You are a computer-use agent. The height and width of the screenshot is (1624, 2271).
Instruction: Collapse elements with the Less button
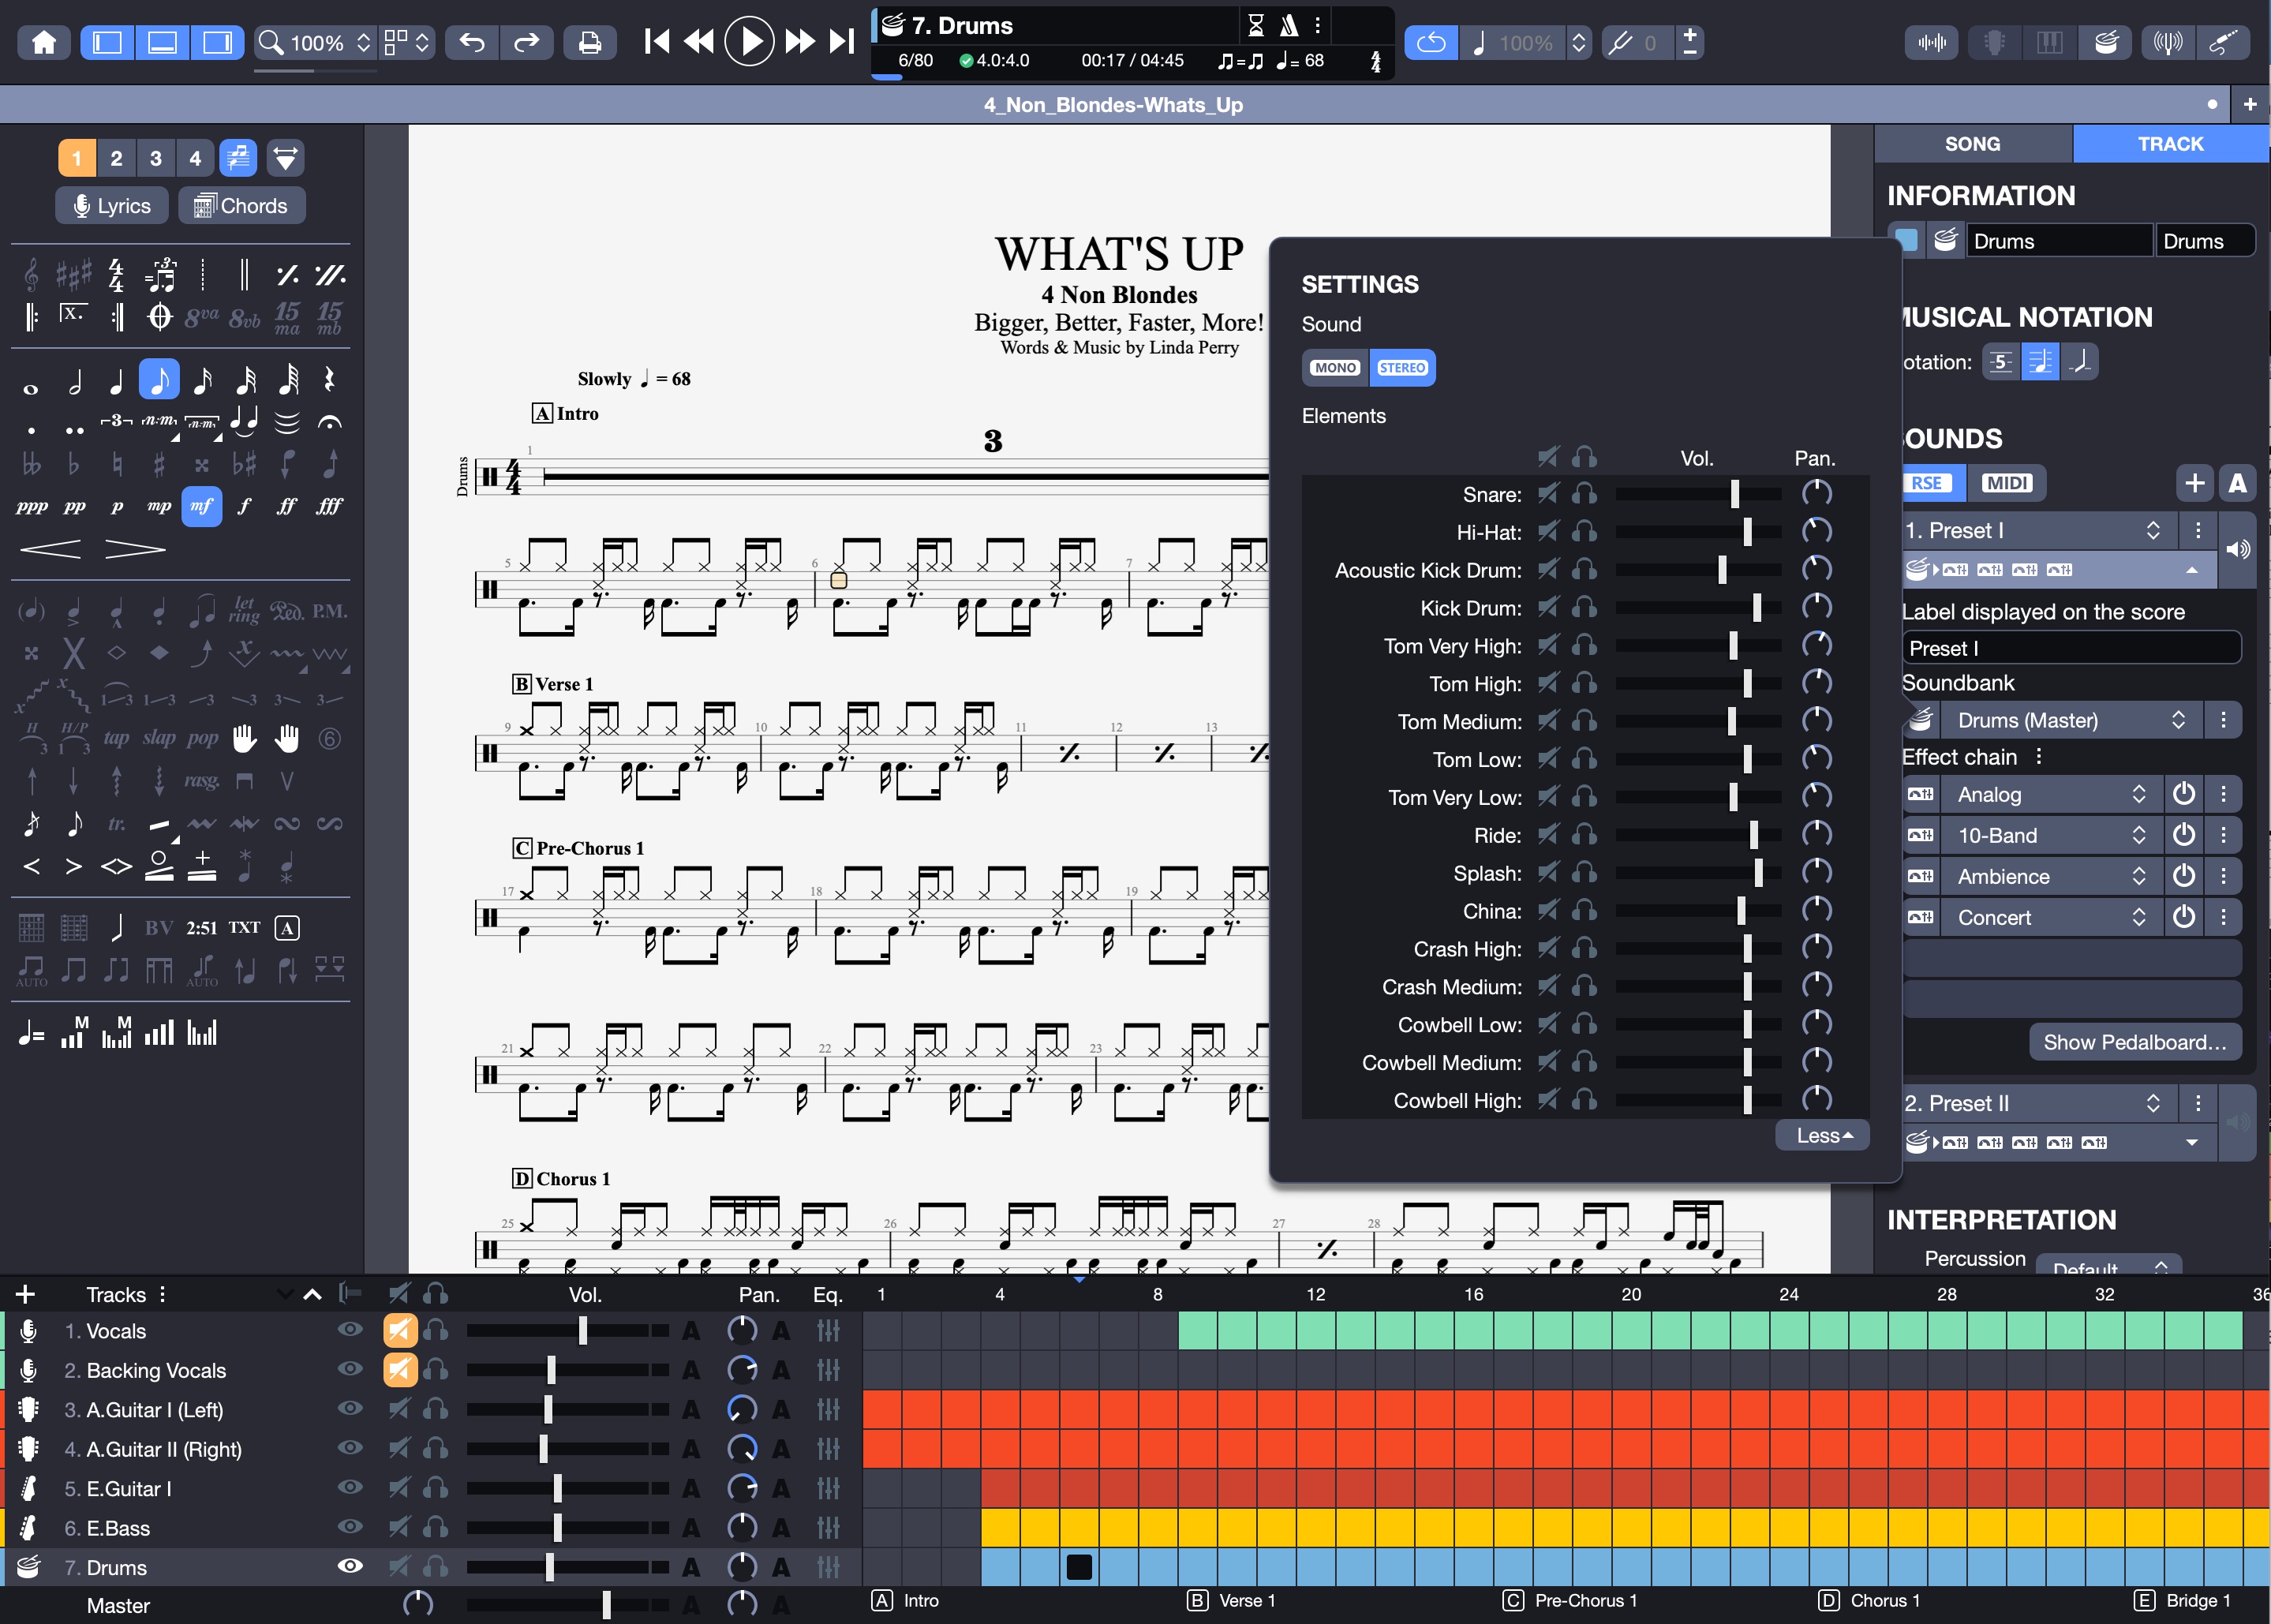pos(1822,1135)
